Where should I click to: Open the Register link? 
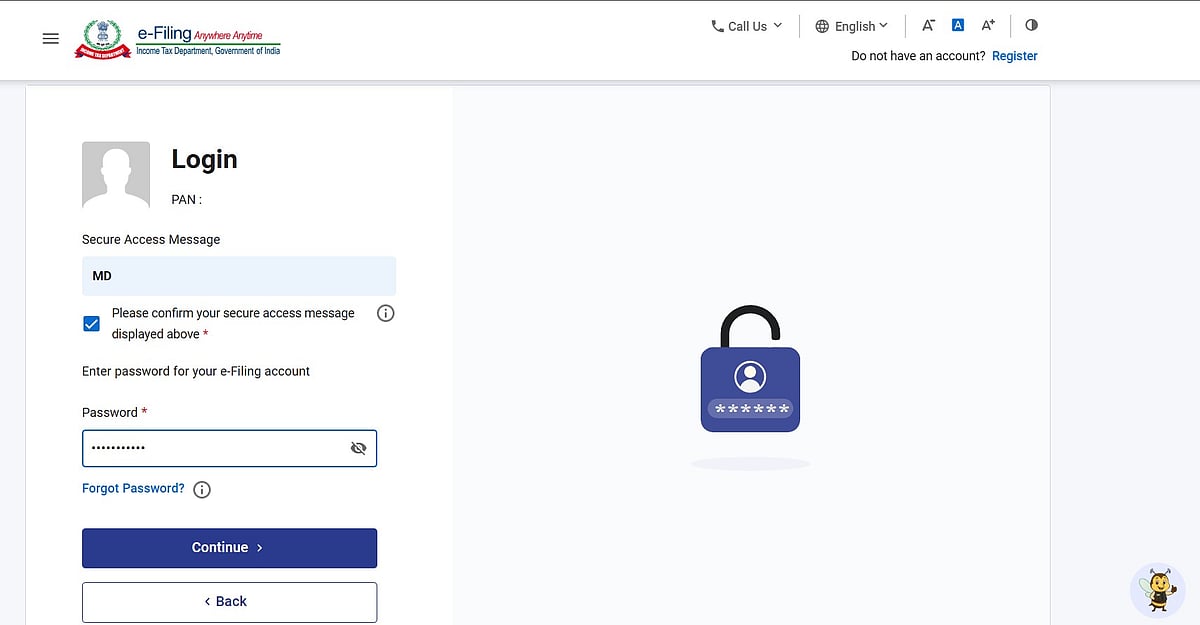[1015, 56]
